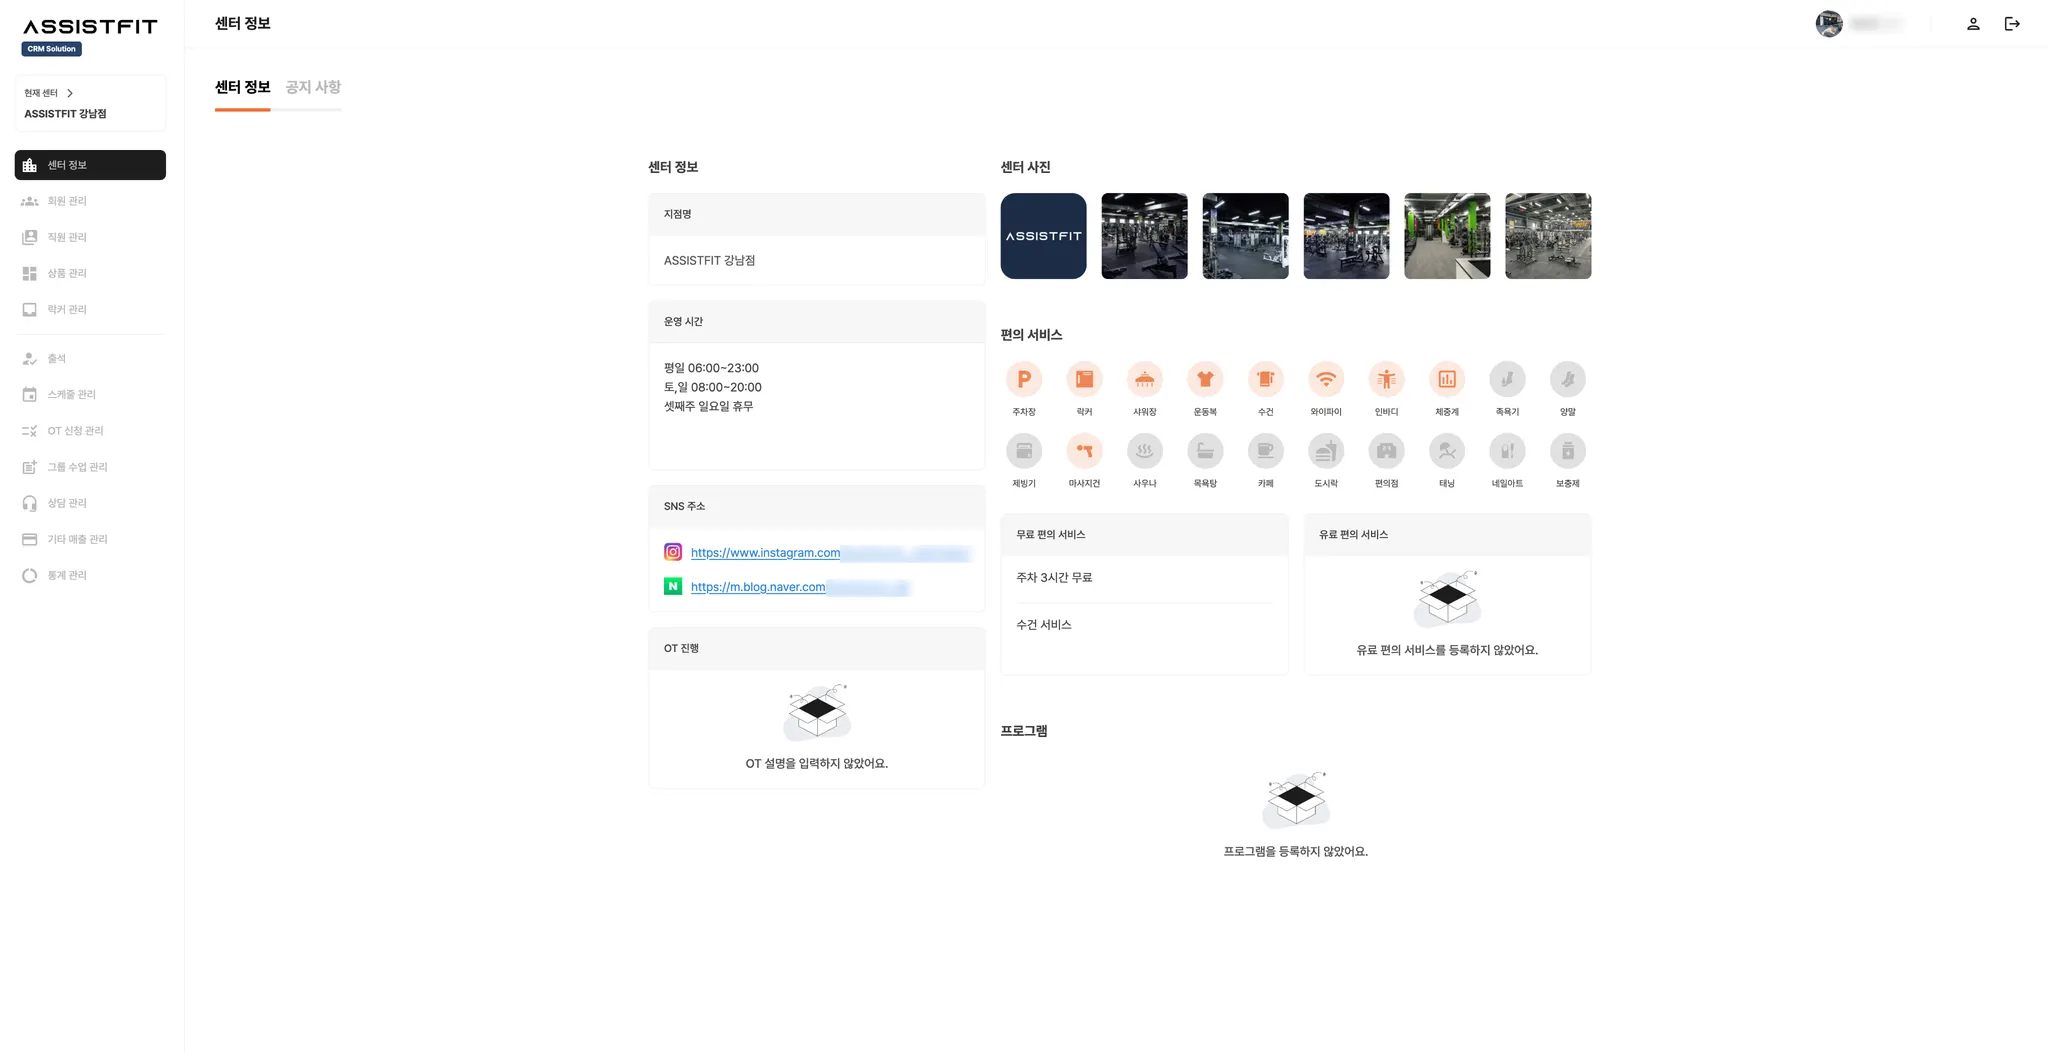Click the Naver blog logo icon

673,586
